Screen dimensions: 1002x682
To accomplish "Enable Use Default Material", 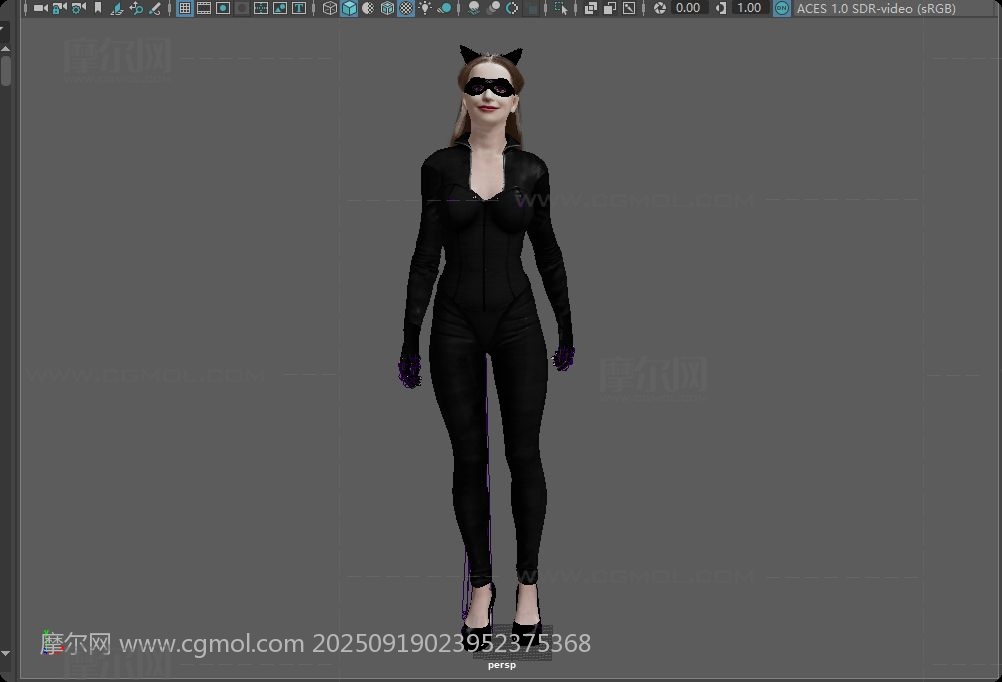I will 368,8.
